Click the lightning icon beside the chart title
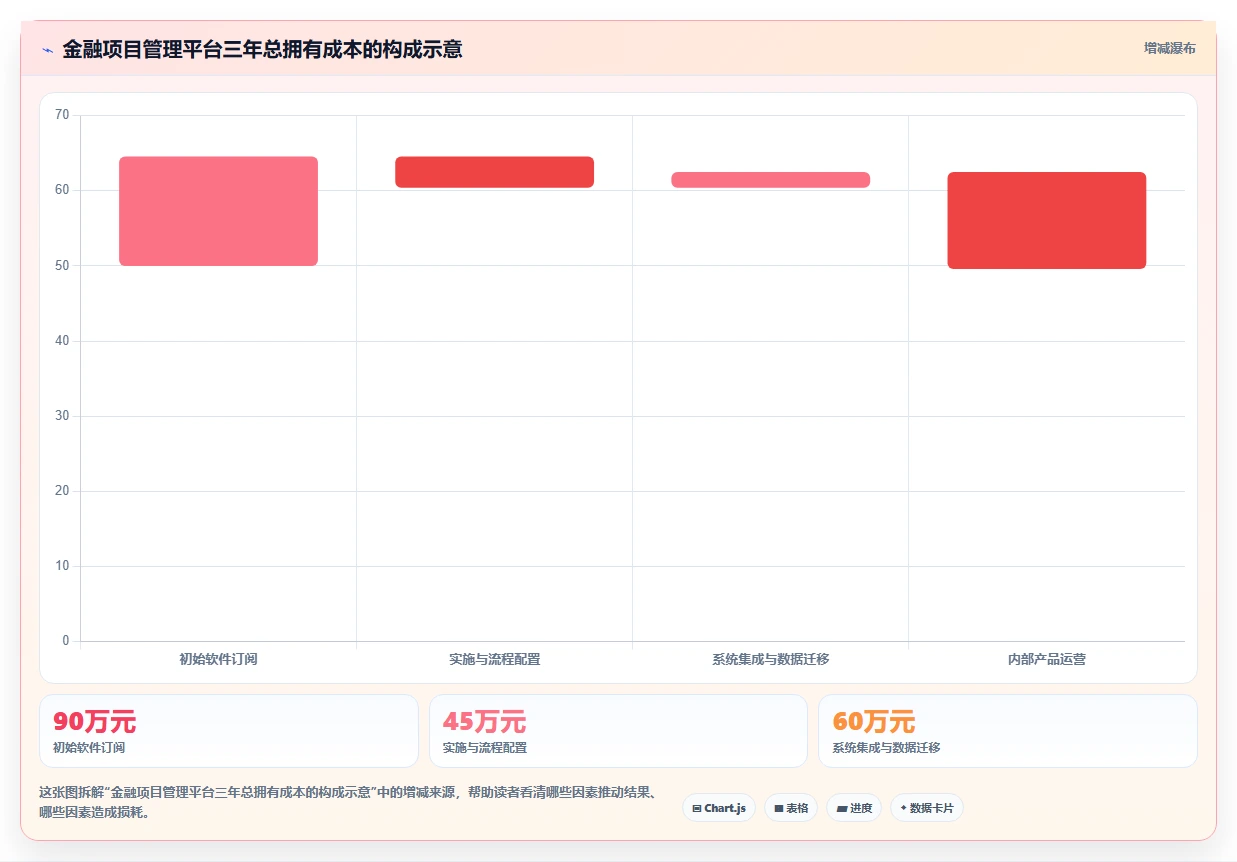 pyautogui.click(x=47, y=50)
